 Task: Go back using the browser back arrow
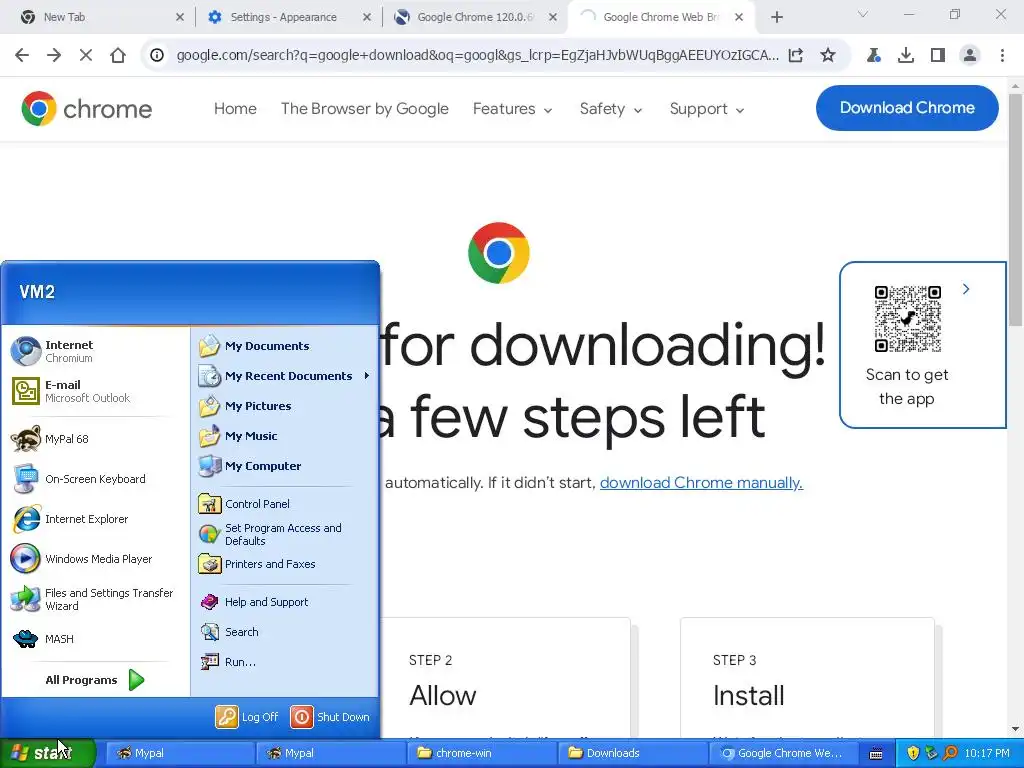coord(22,56)
